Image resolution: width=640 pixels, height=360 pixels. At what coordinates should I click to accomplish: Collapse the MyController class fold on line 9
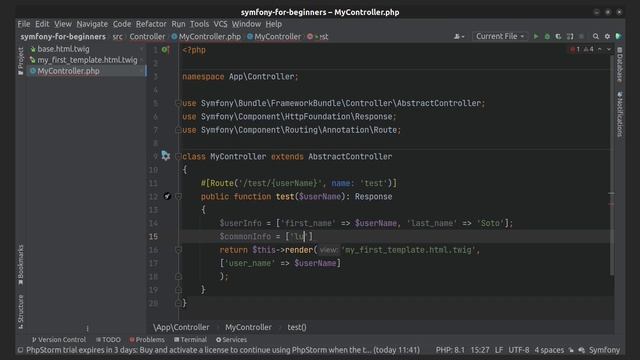coord(178,156)
